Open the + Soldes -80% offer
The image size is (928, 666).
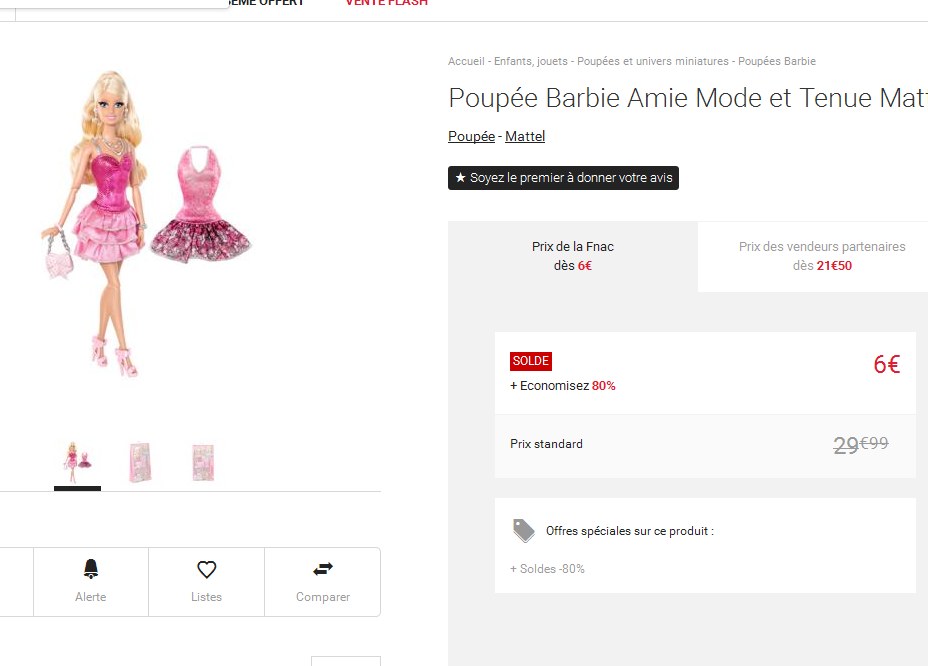(548, 569)
